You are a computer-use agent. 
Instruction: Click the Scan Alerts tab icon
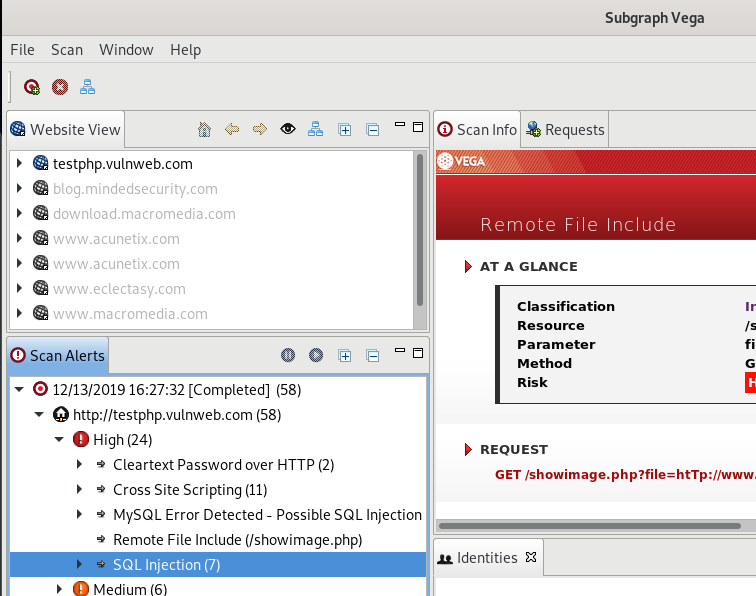[18, 355]
